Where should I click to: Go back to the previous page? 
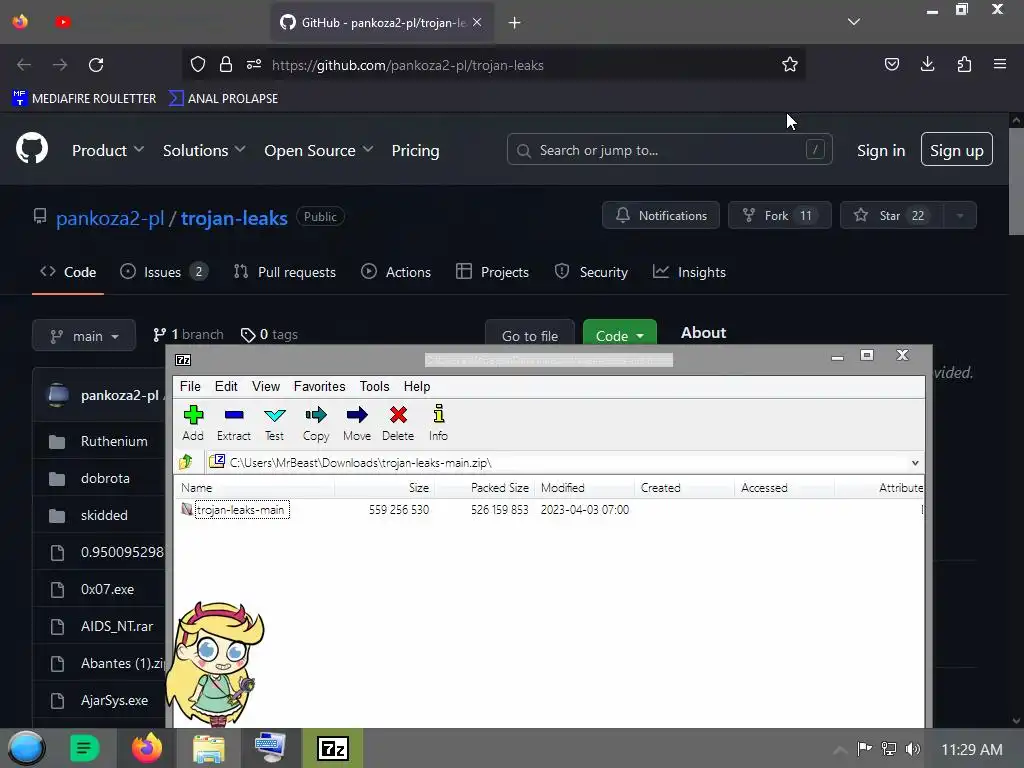pyautogui.click(x=24, y=65)
